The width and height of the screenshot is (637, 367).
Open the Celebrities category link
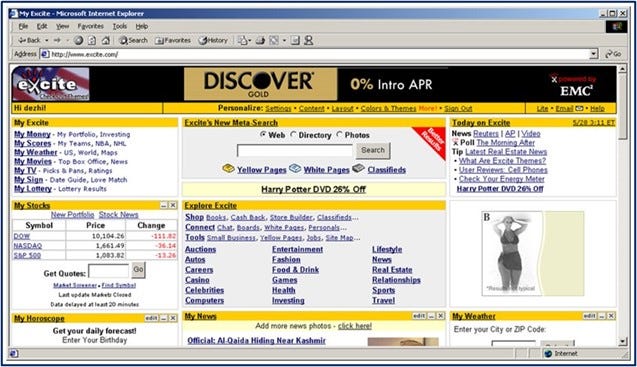[204, 290]
